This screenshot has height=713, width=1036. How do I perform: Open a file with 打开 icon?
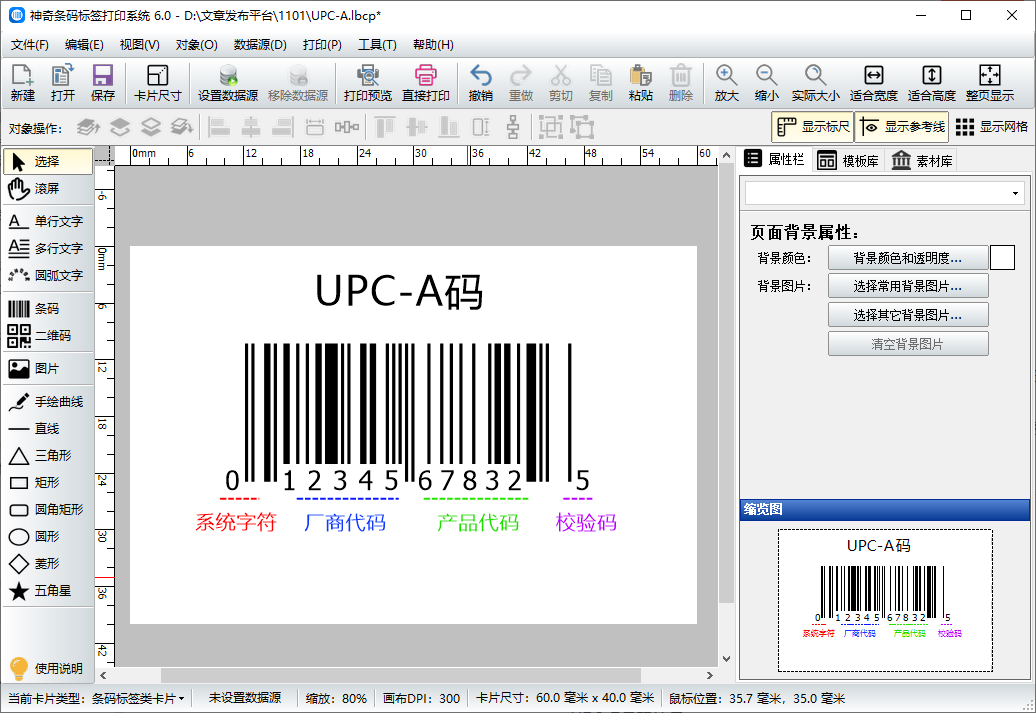click(63, 83)
